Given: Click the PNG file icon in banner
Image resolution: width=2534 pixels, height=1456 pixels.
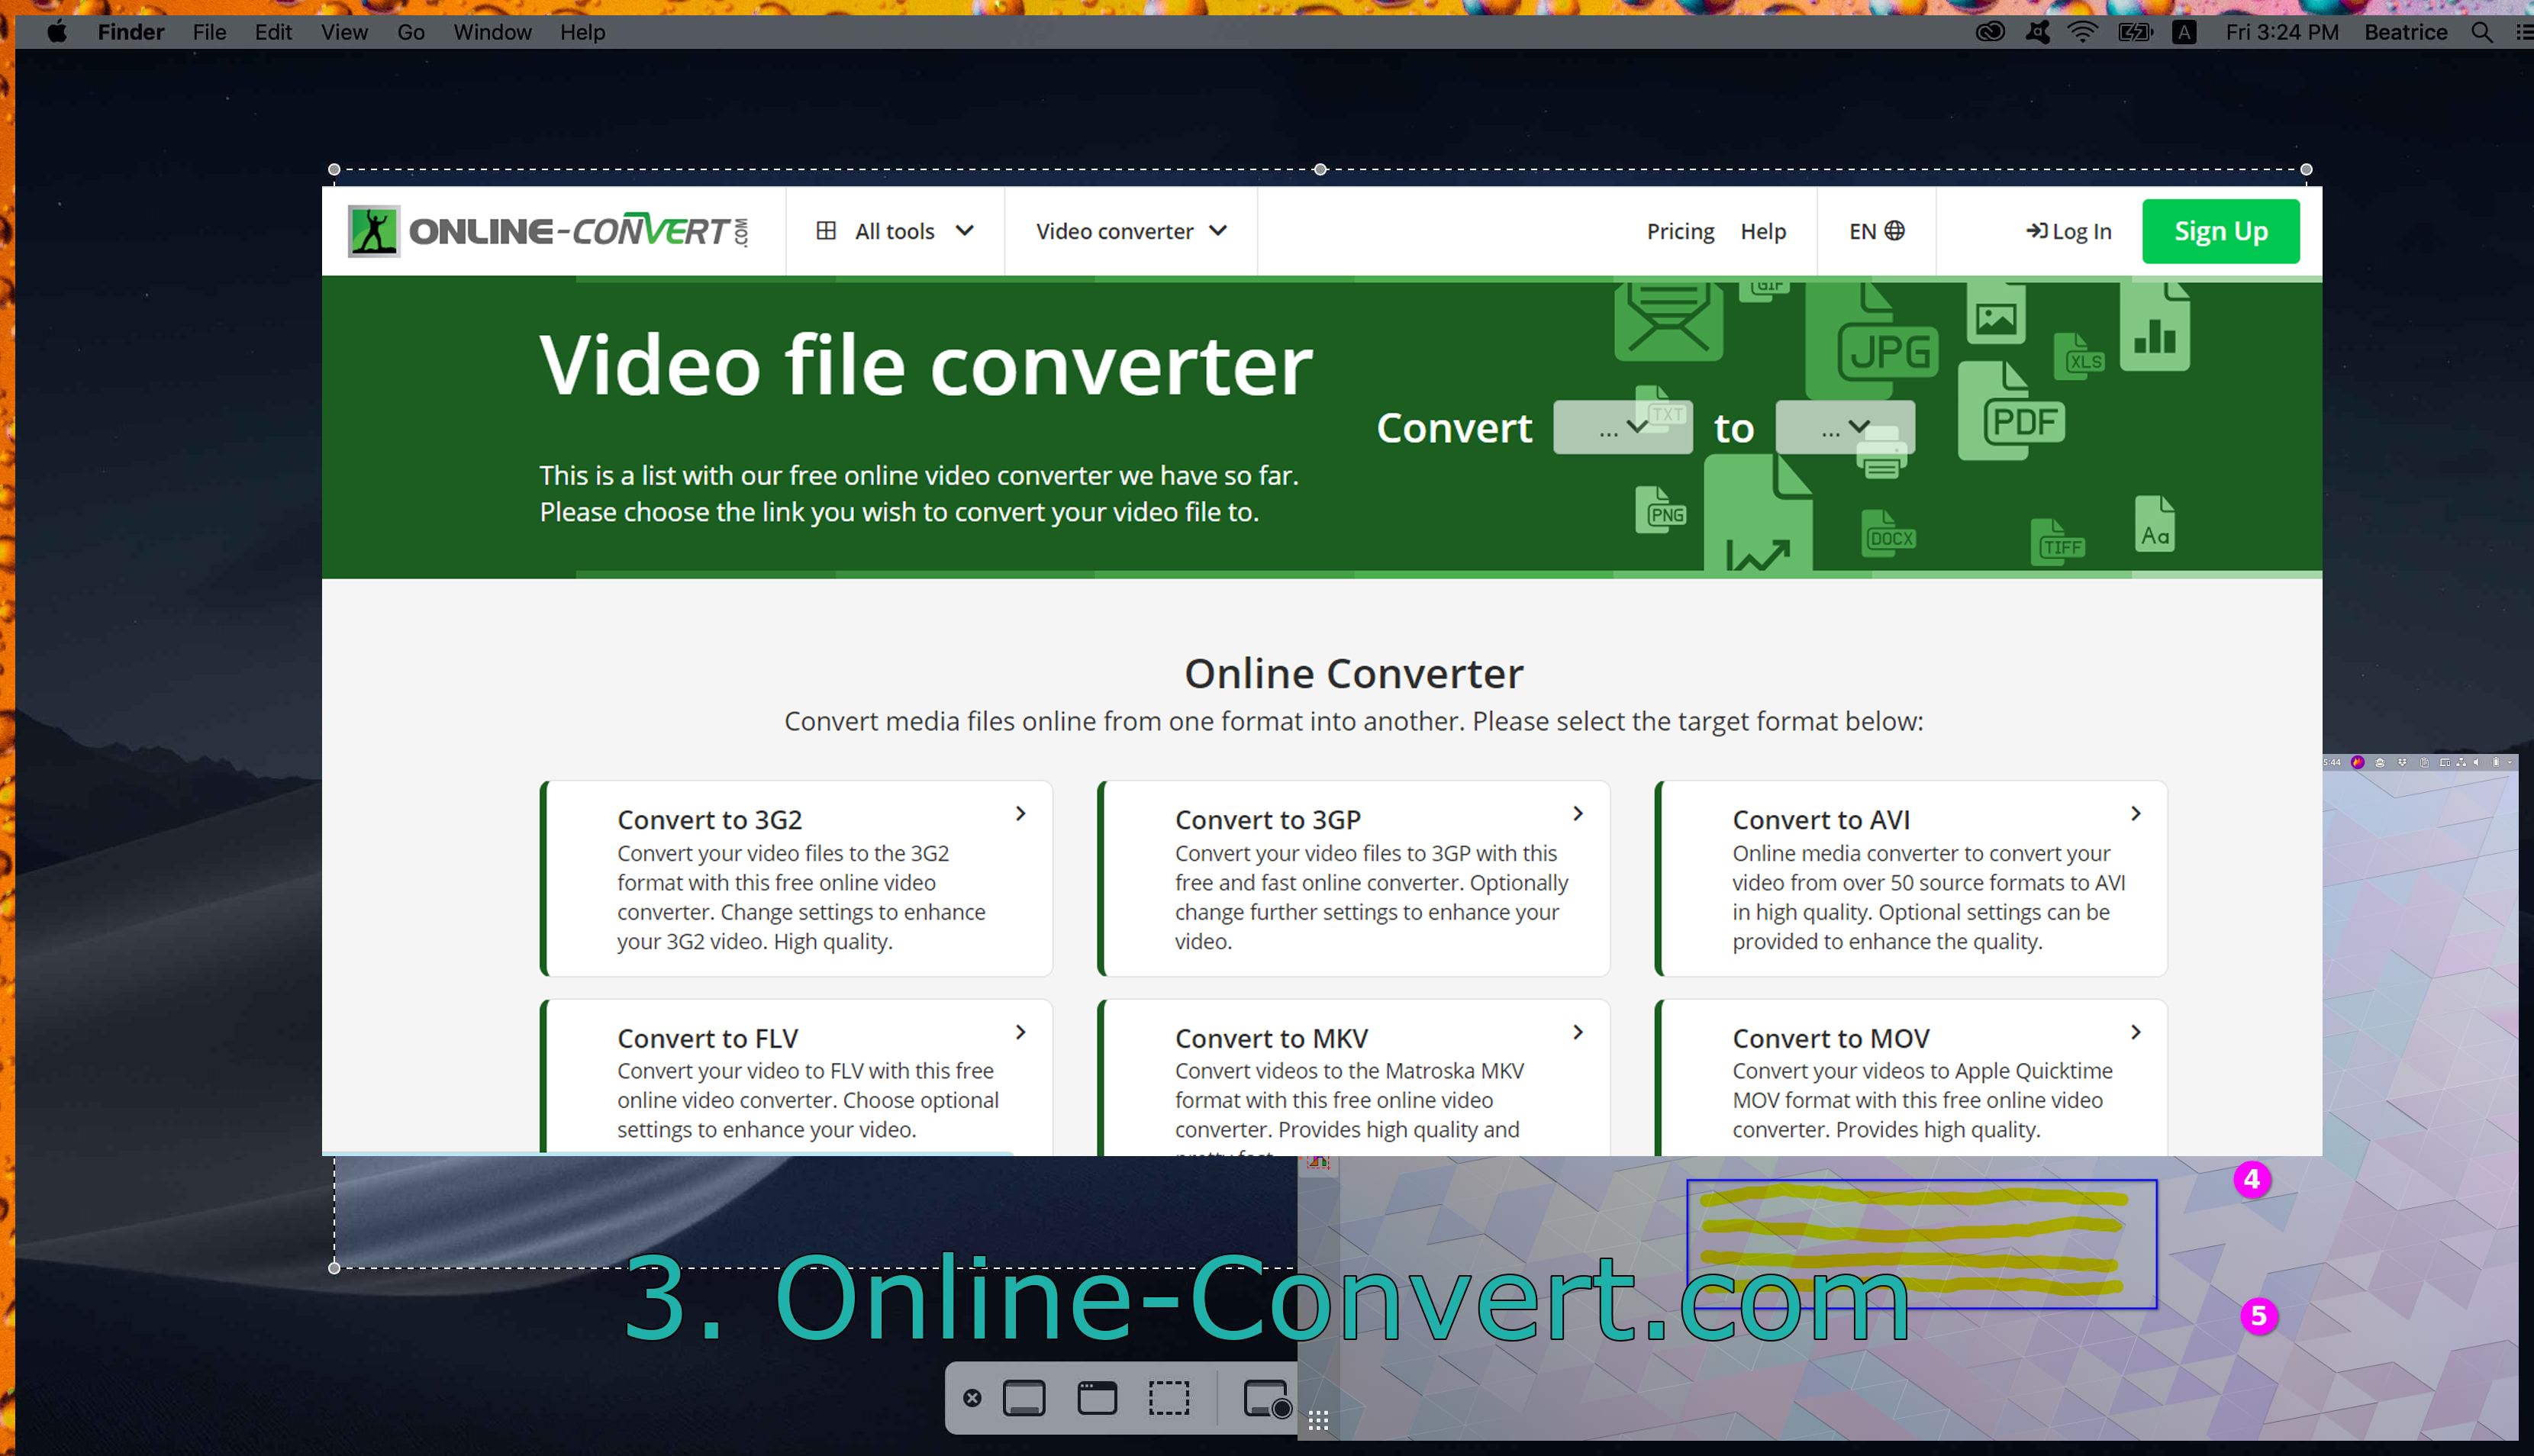Looking at the screenshot, I should (x=1661, y=510).
